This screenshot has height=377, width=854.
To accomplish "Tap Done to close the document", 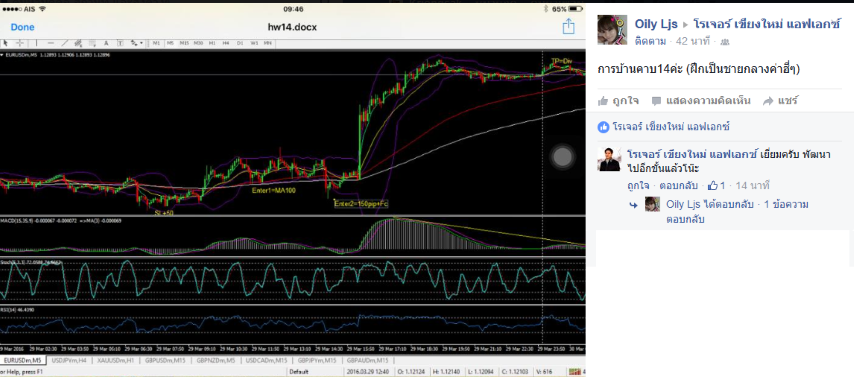I will click(22, 27).
